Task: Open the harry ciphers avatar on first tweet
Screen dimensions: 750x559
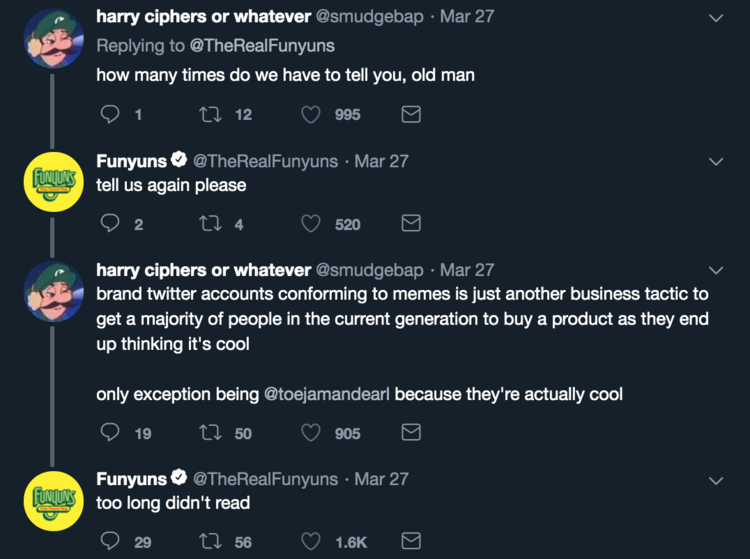Action: pos(52,38)
